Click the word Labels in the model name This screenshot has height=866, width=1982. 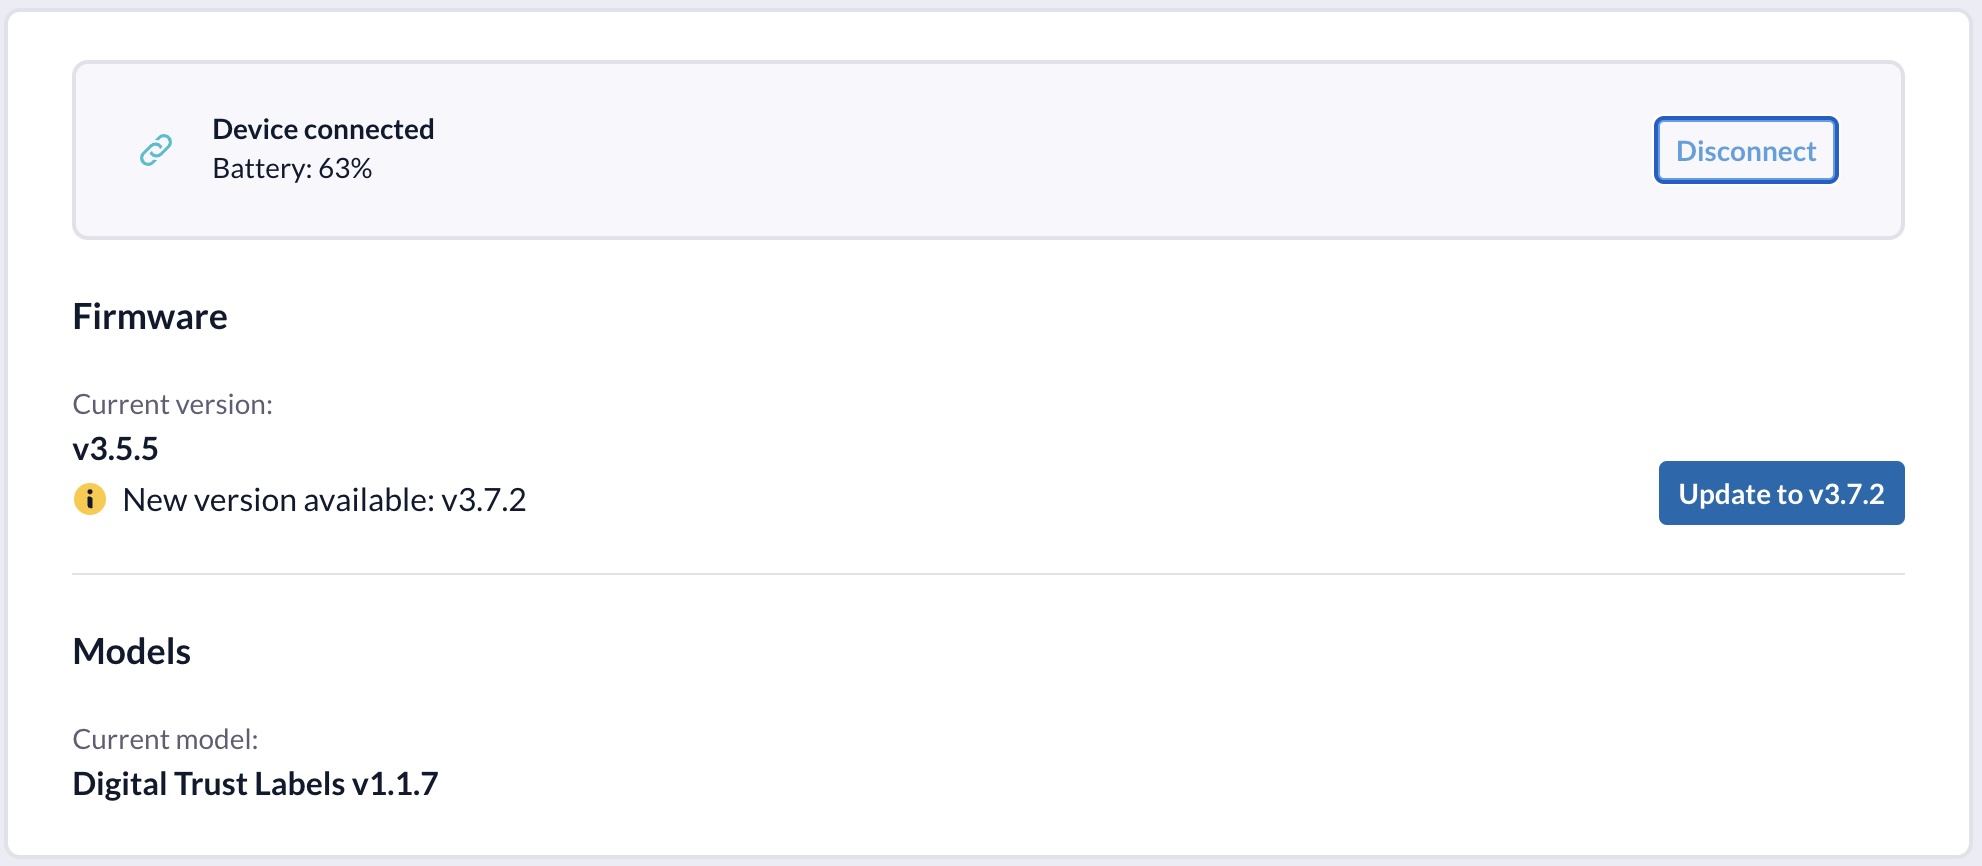click(x=299, y=784)
